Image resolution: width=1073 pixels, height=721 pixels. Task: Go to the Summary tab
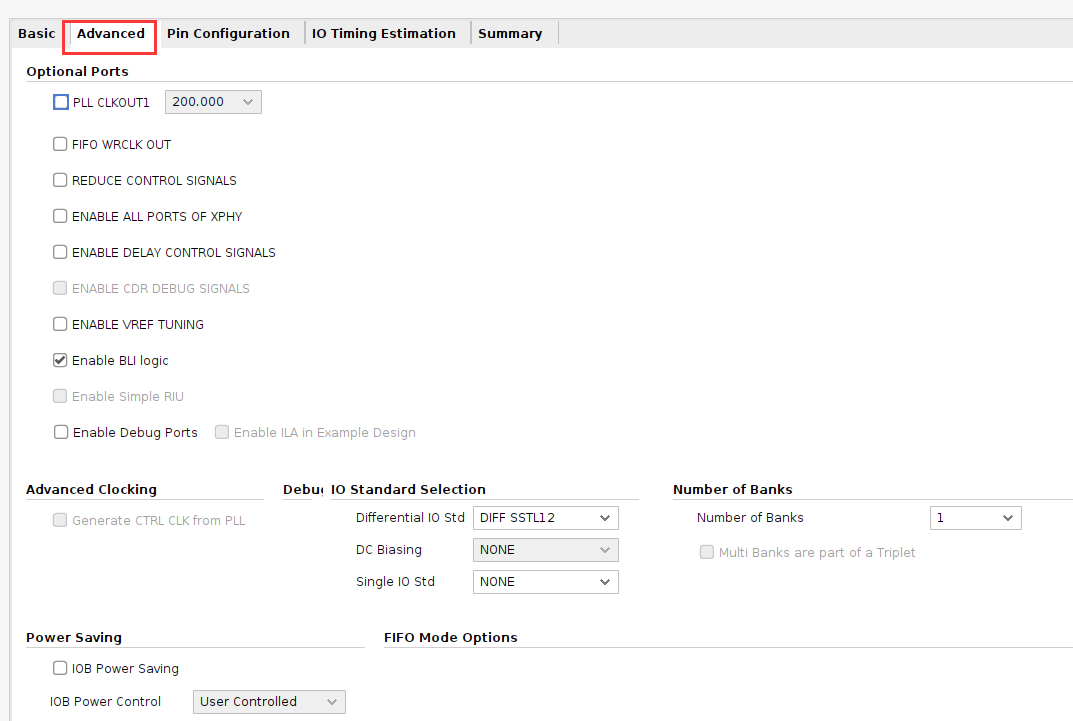click(x=510, y=34)
